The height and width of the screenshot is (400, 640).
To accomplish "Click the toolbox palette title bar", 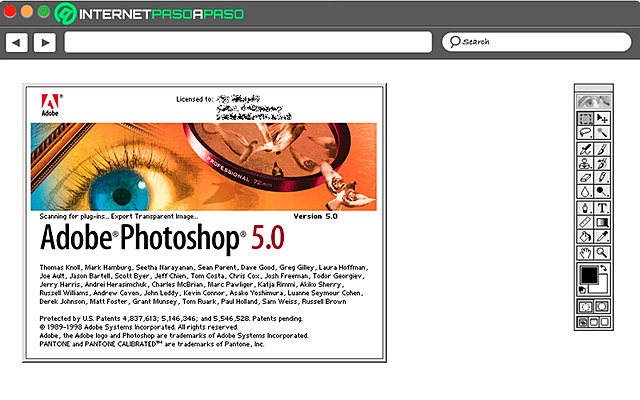I will coord(593,87).
